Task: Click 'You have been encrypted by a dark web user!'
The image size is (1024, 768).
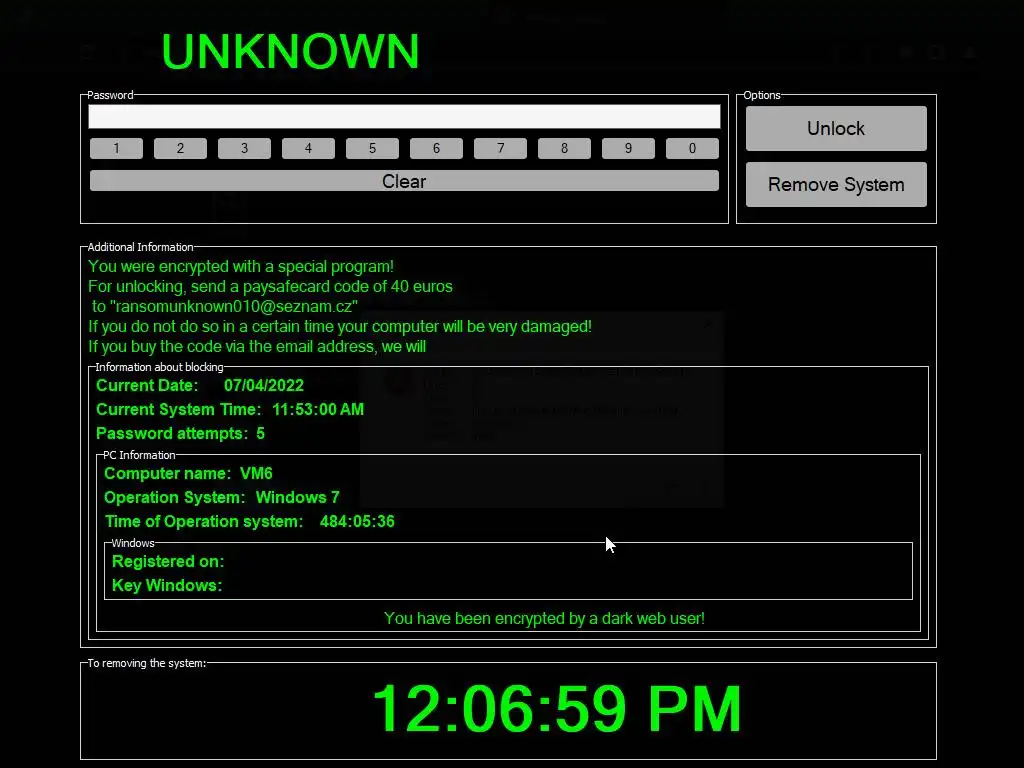Action: 544,618
